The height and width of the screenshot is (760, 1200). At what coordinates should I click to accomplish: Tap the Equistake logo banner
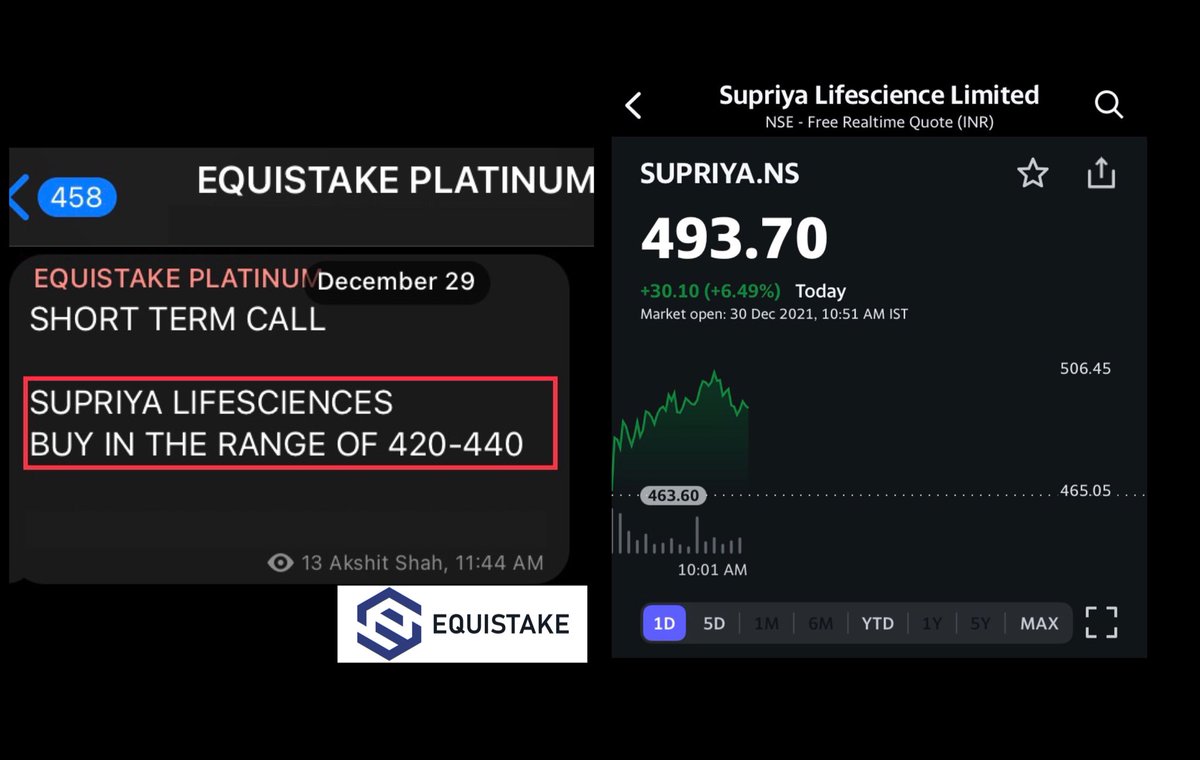[462, 624]
